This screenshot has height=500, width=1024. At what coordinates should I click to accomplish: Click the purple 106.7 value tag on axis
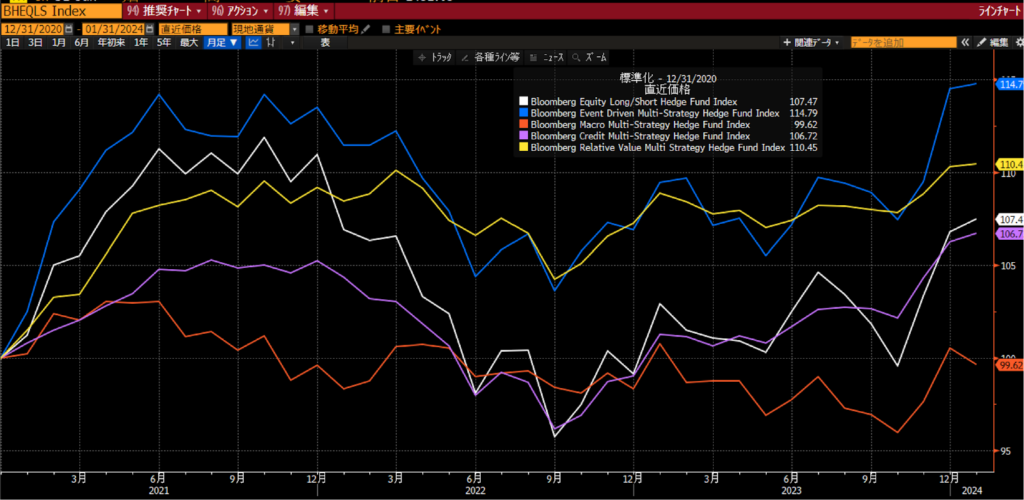(1008, 234)
